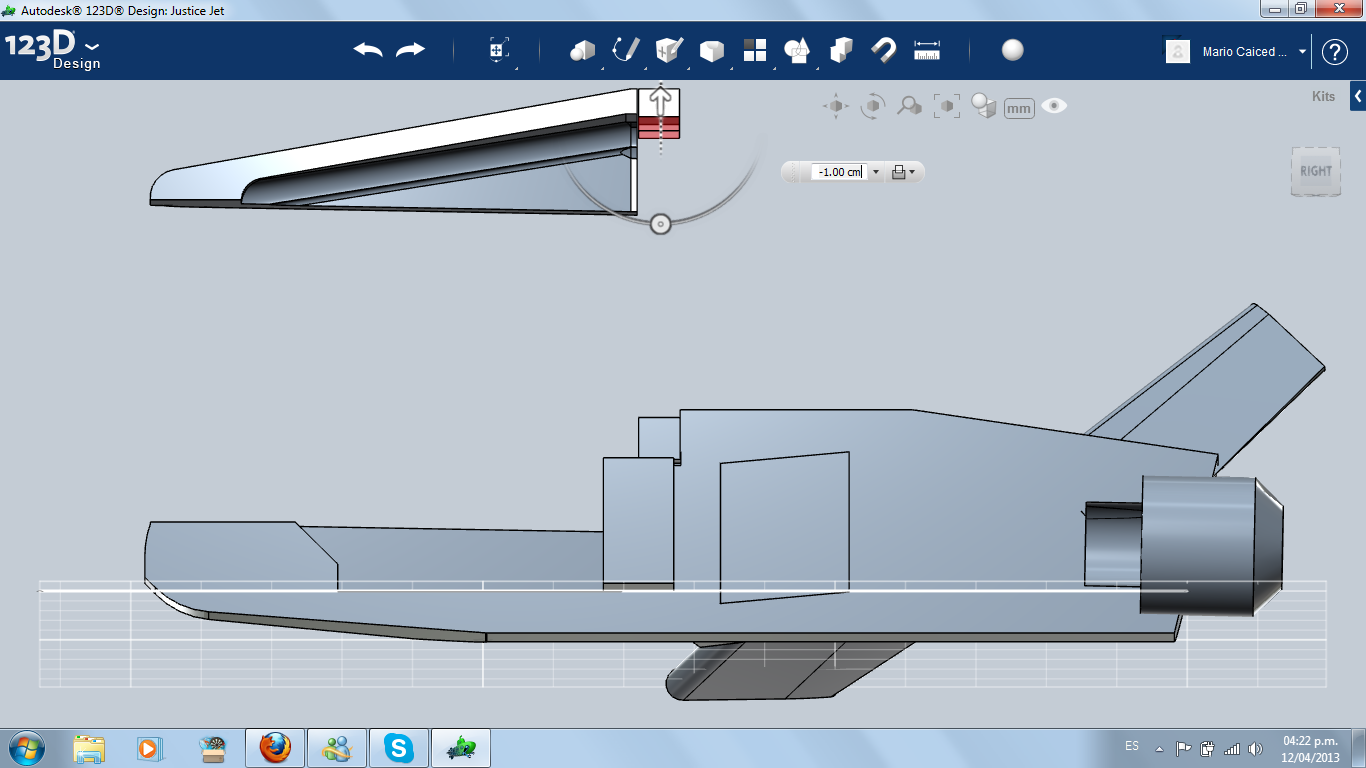1366x768 pixels.
Task: Redo the last undone action
Action: 410,50
